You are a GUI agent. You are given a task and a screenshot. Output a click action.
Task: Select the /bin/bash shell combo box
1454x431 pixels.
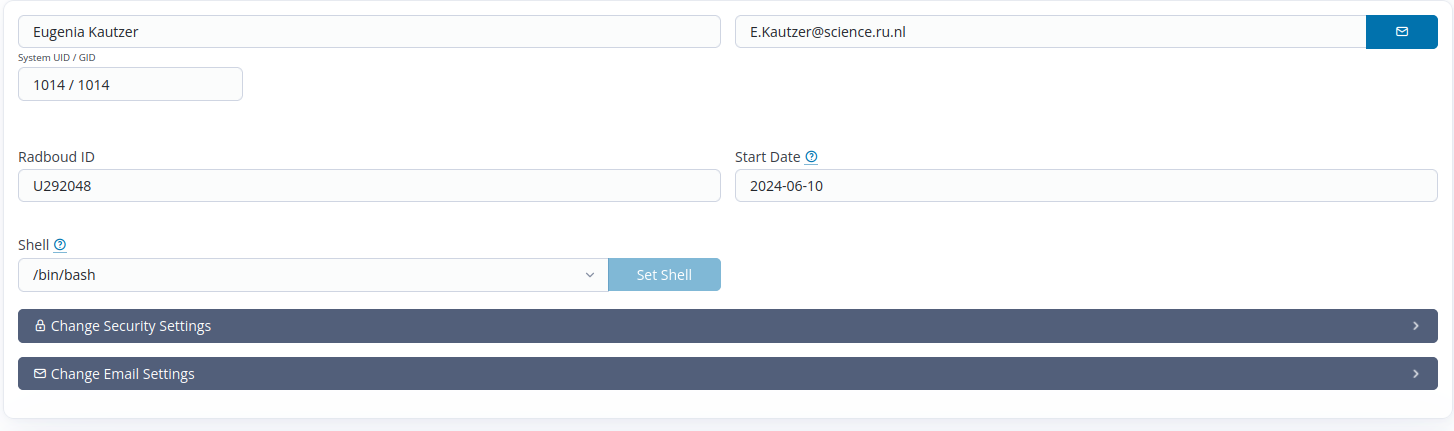[x=313, y=275]
